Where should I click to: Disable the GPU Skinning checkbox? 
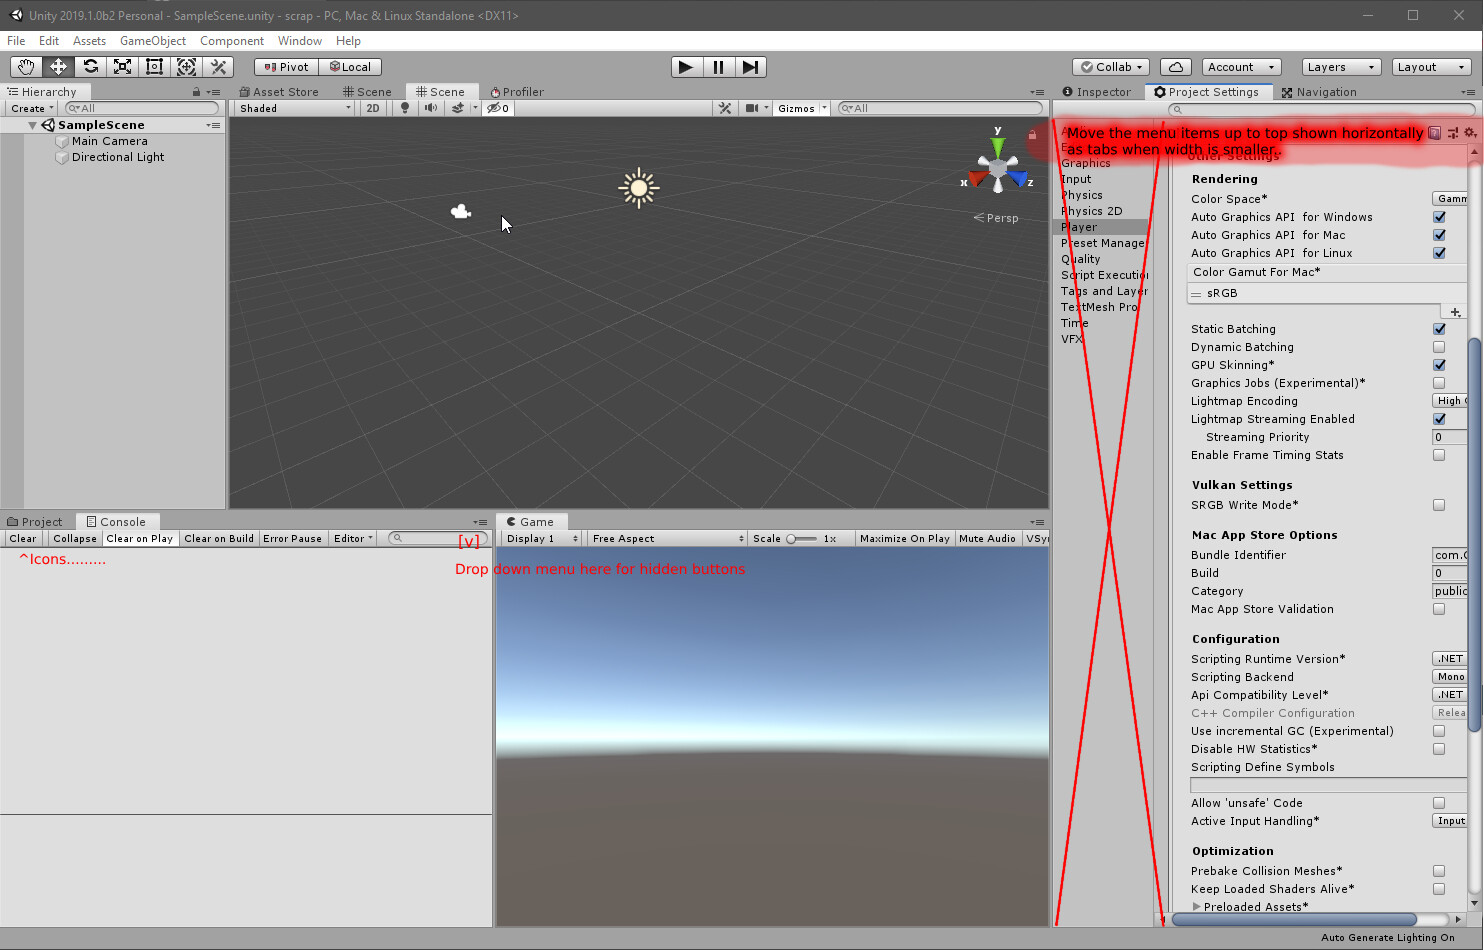(1439, 365)
